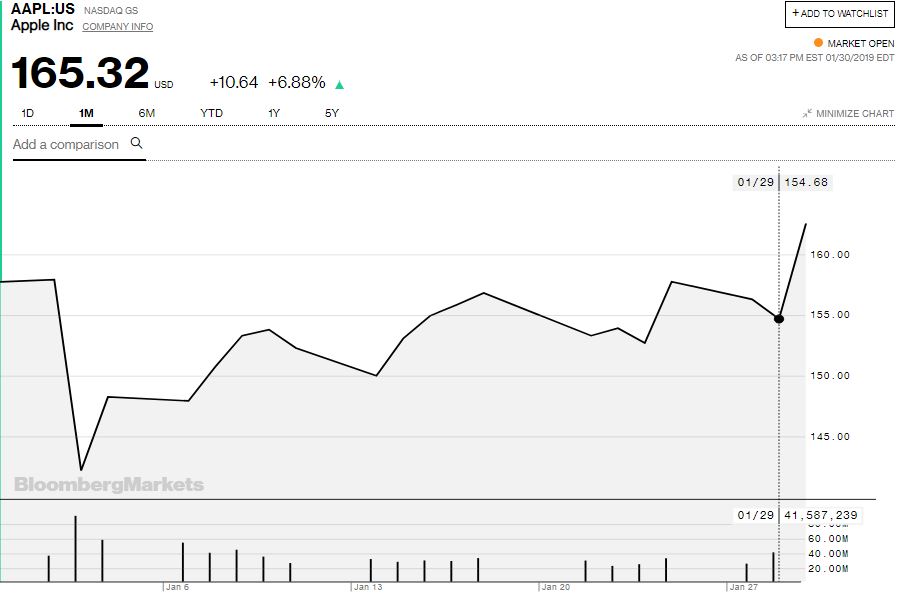This screenshot has width=898, height=596.
Task: Select the 1M chart range tab
Action: click(x=86, y=113)
